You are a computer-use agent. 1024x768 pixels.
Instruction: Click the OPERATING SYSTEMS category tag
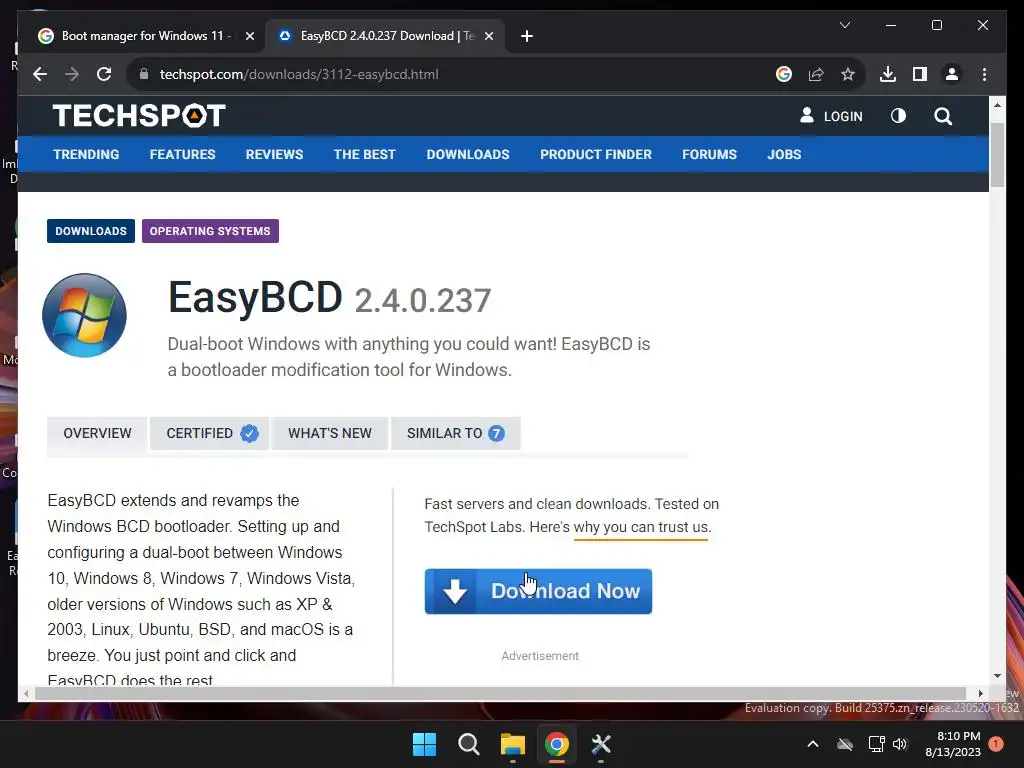point(210,231)
